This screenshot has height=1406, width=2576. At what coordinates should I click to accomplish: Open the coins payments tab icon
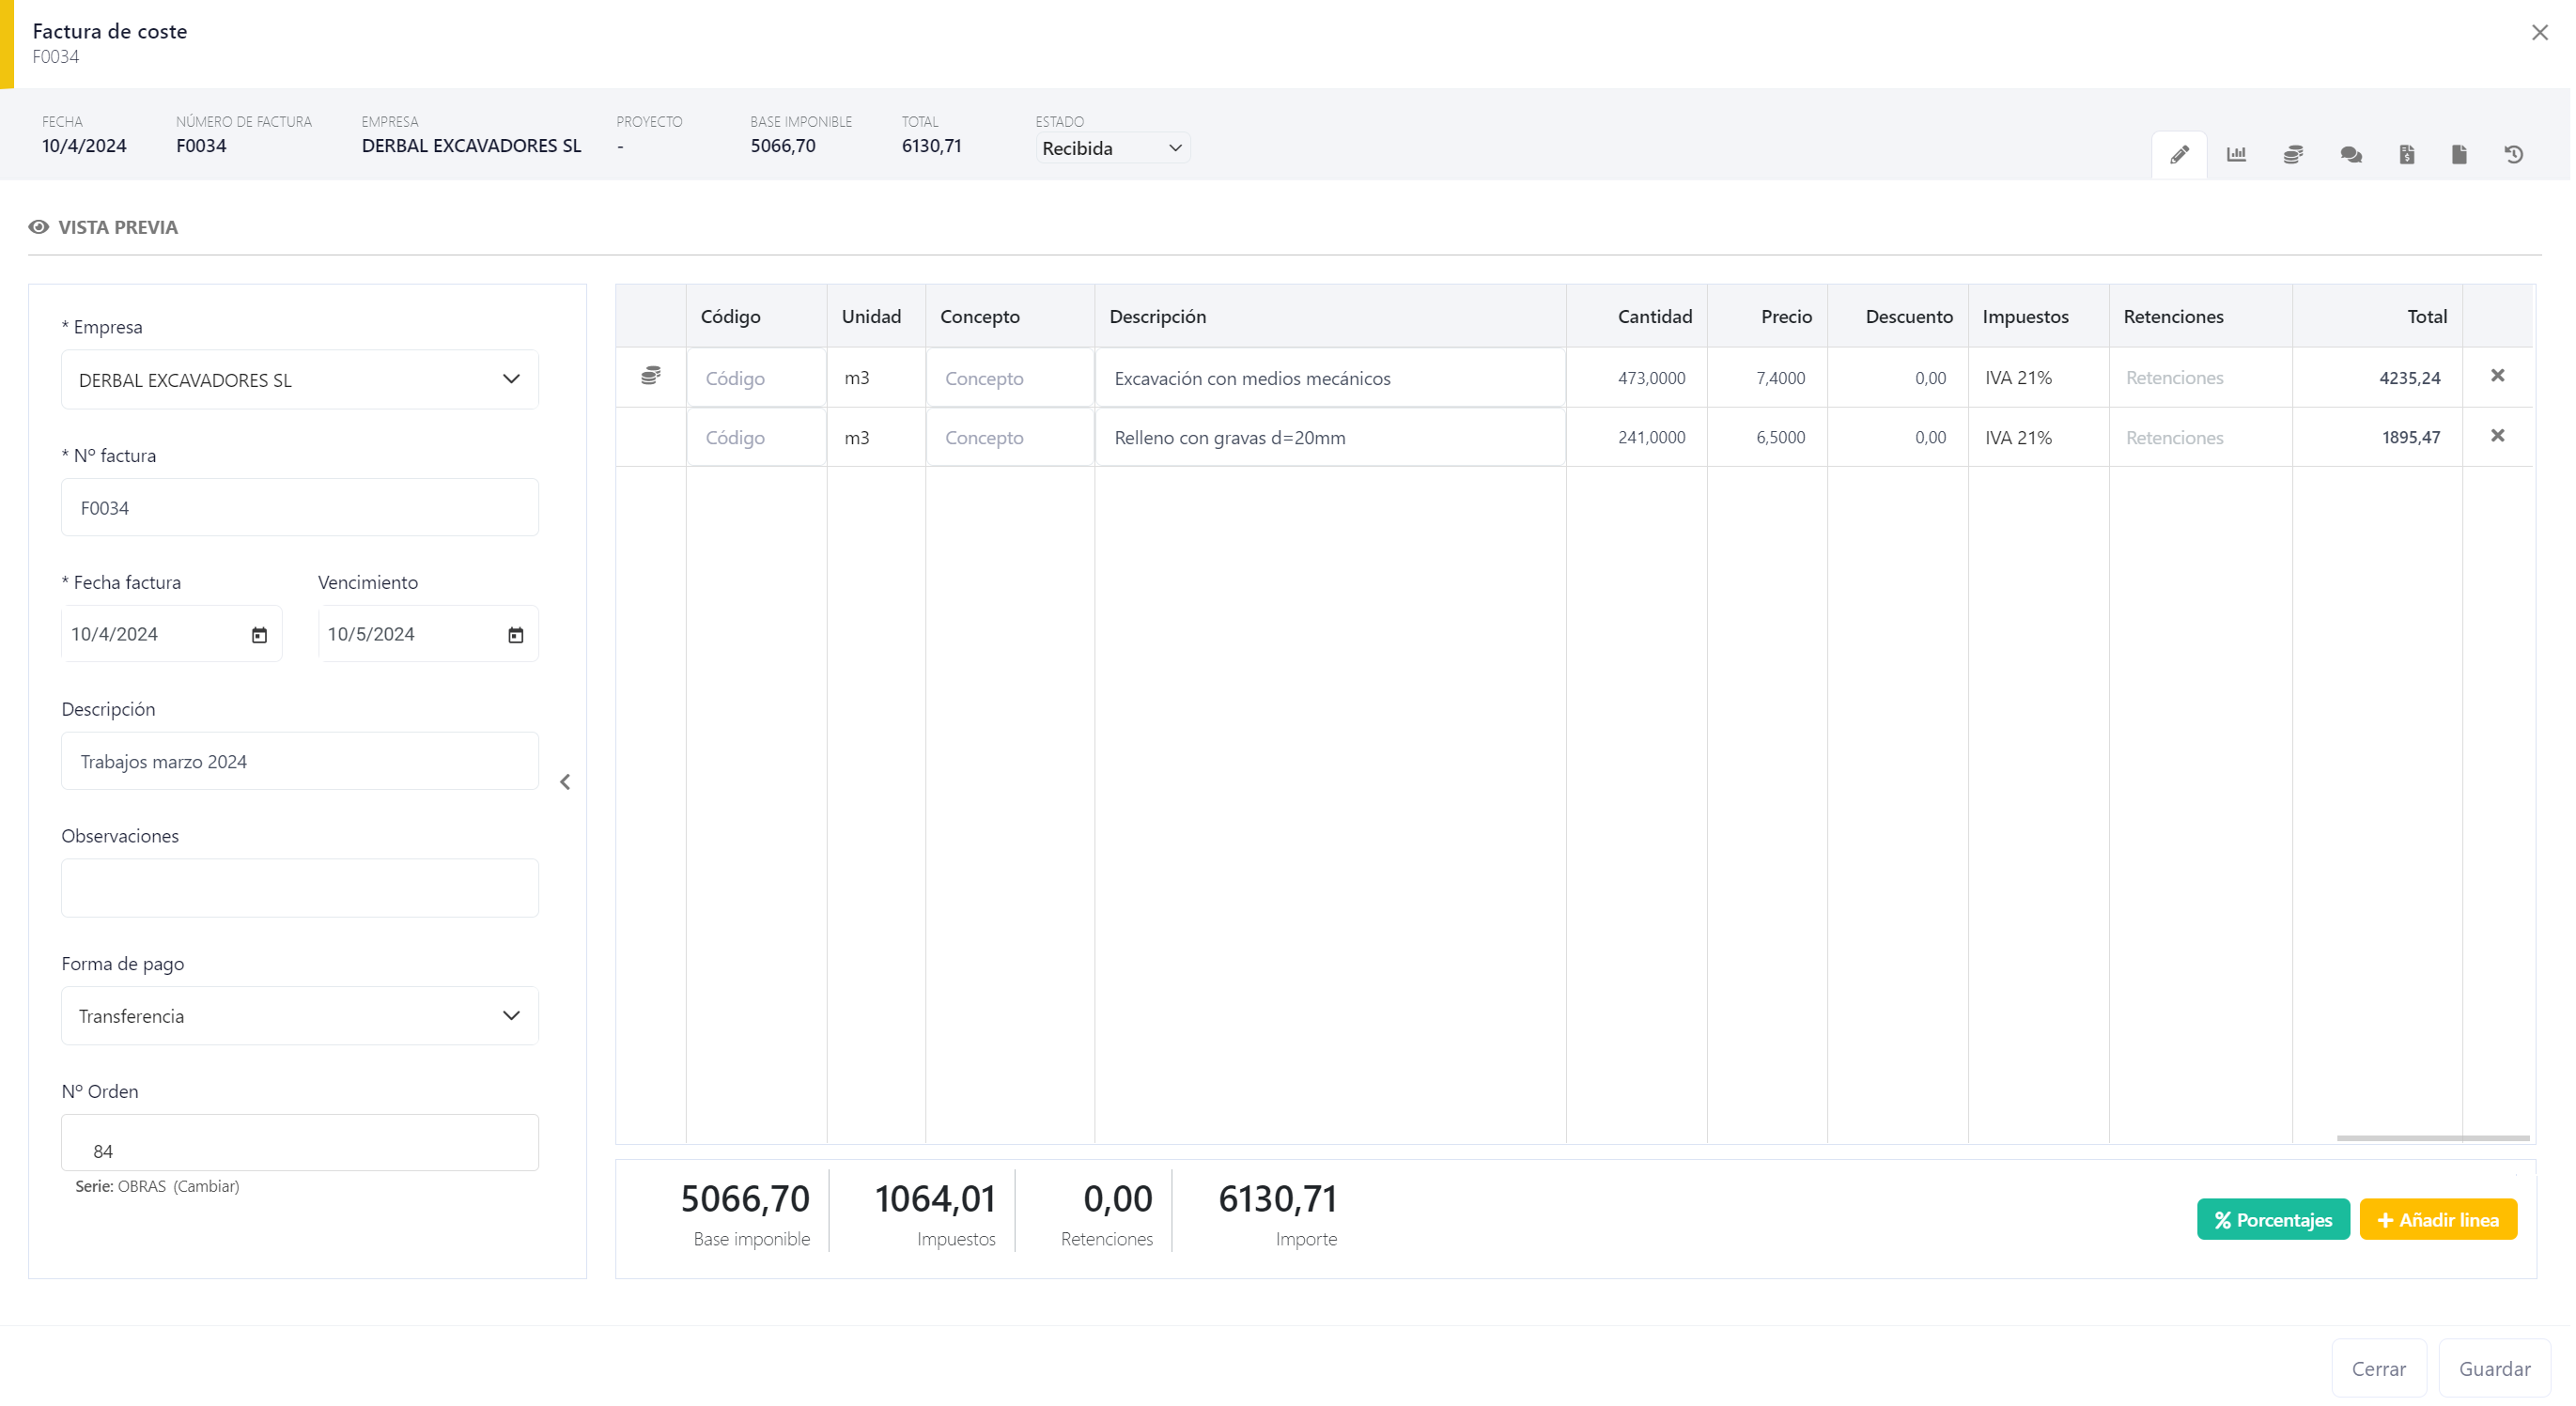(x=2293, y=154)
